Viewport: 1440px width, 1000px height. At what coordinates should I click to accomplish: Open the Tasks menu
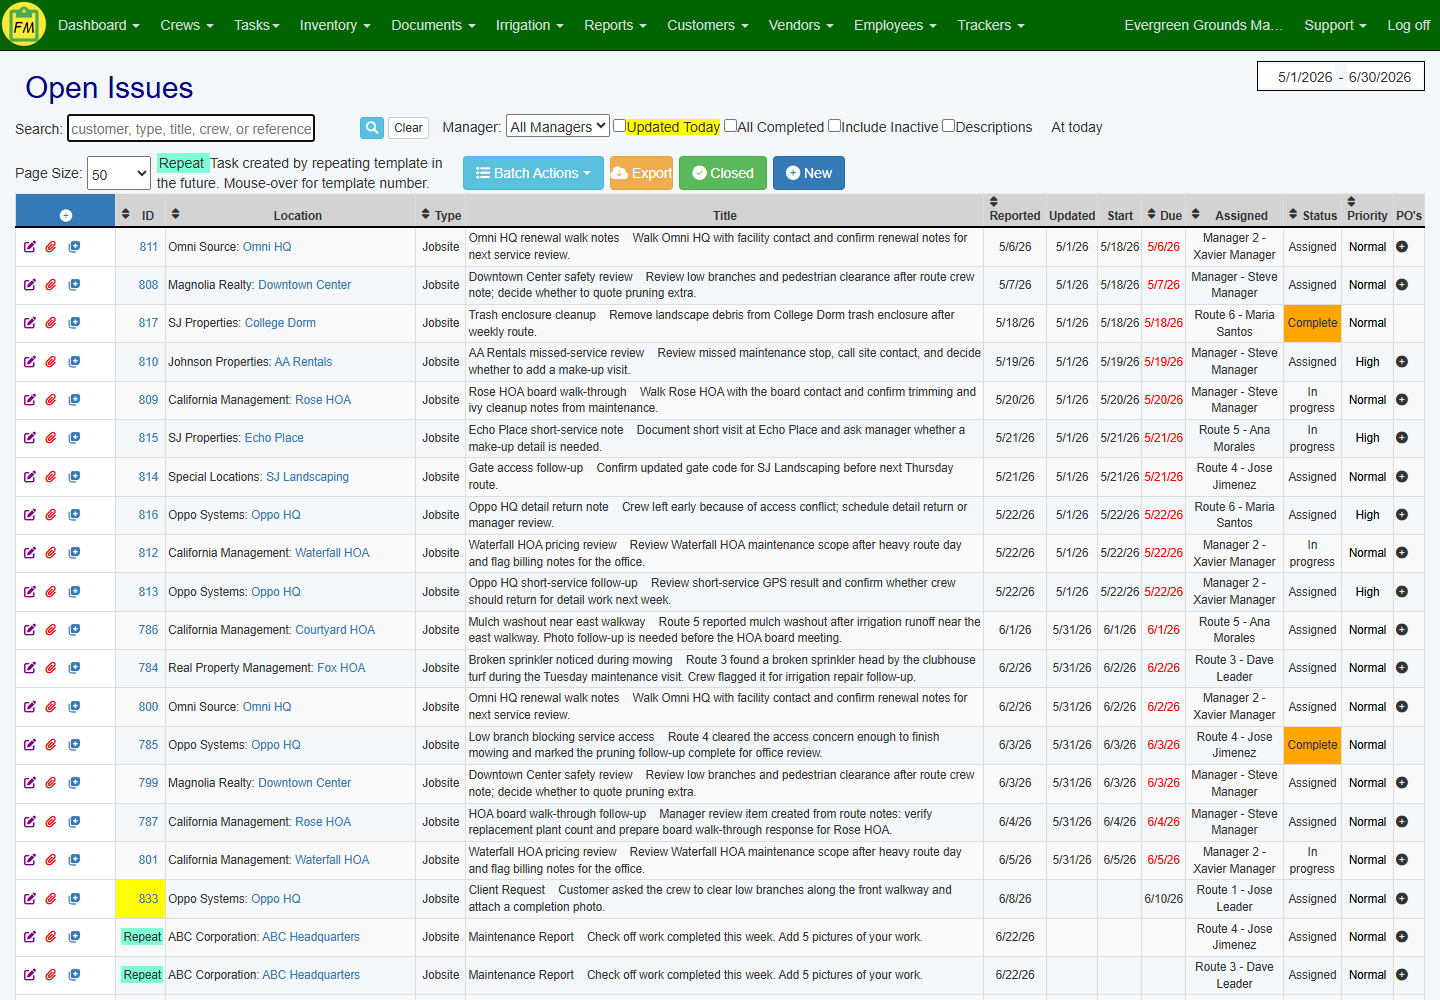[x=257, y=25]
